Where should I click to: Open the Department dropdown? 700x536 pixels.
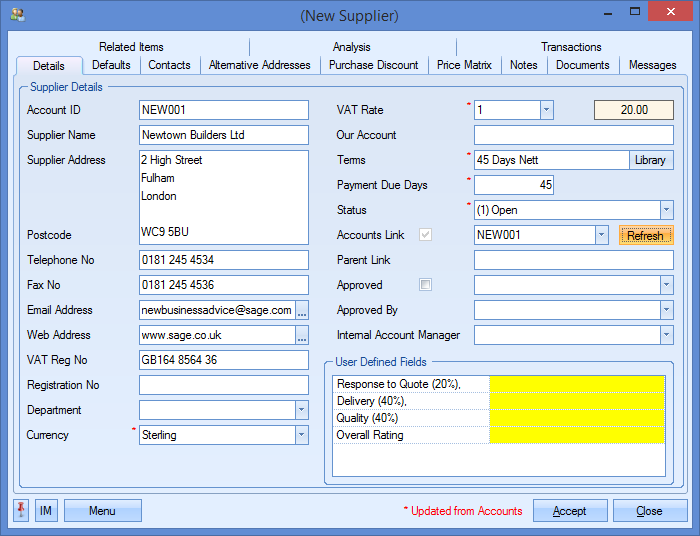pyautogui.click(x=302, y=410)
